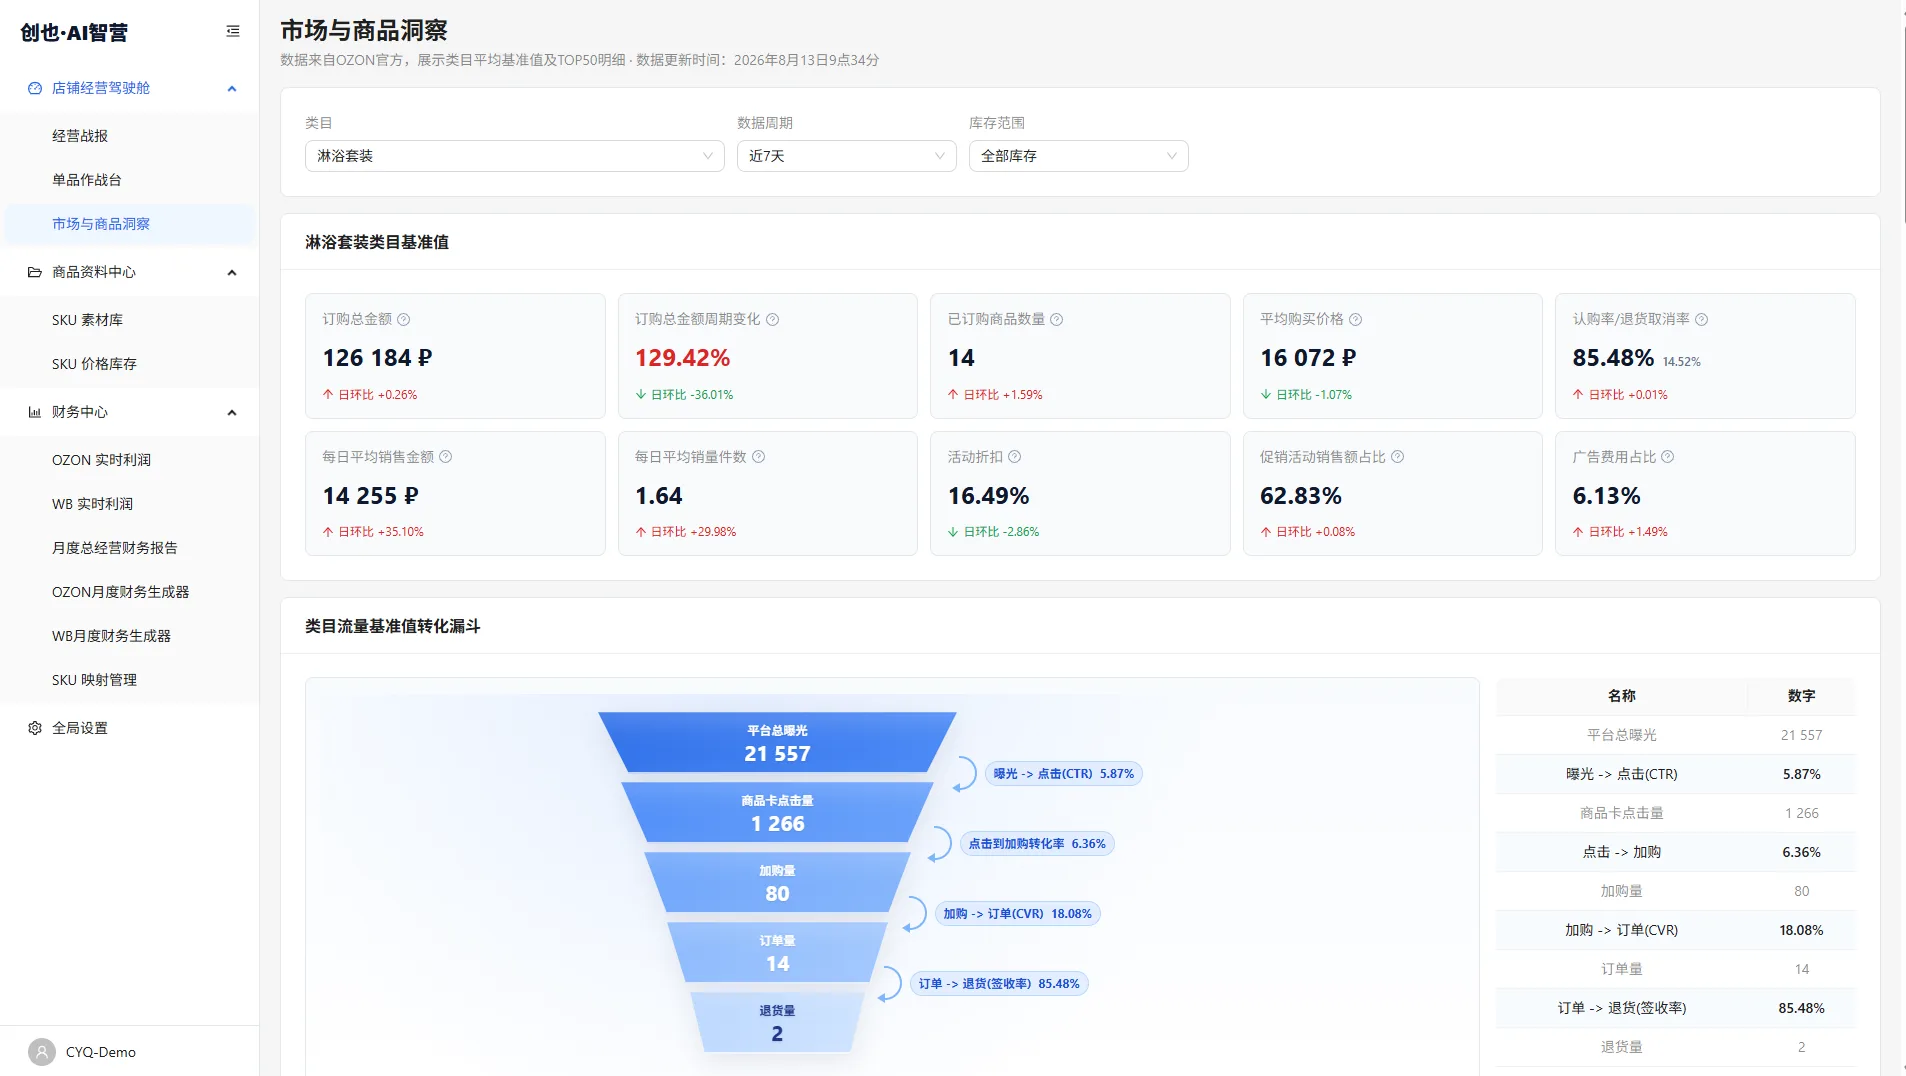Image resolution: width=1906 pixels, height=1076 pixels.
Task: Open 单品作战台 menu item
Action: click(130, 180)
